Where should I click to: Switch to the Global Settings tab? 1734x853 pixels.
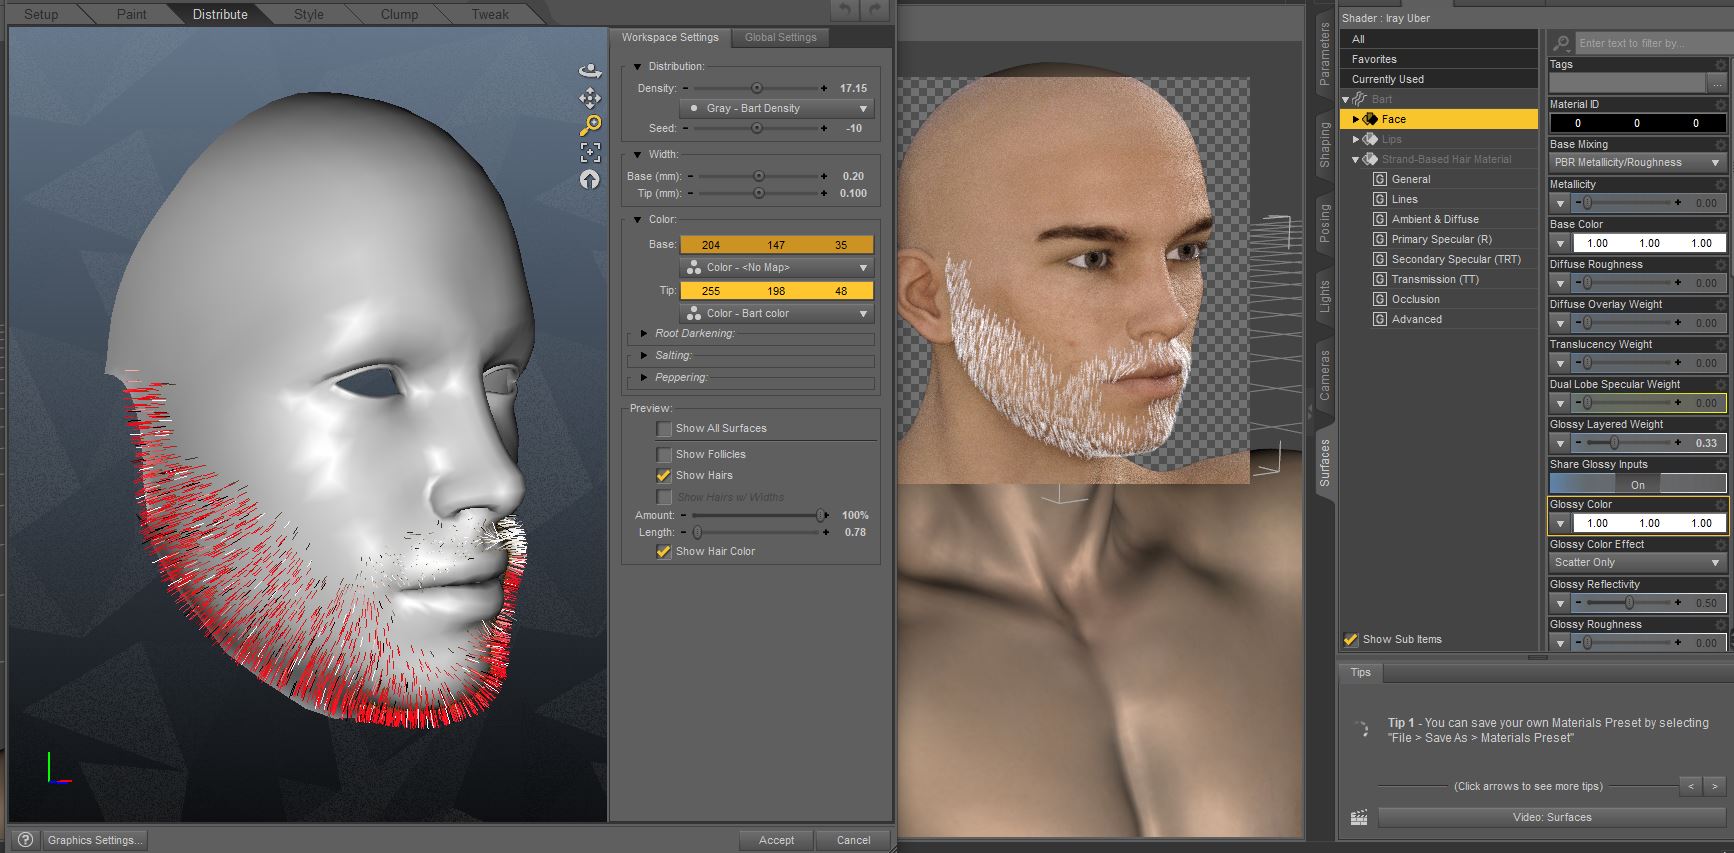pyautogui.click(x=780, y=38)
